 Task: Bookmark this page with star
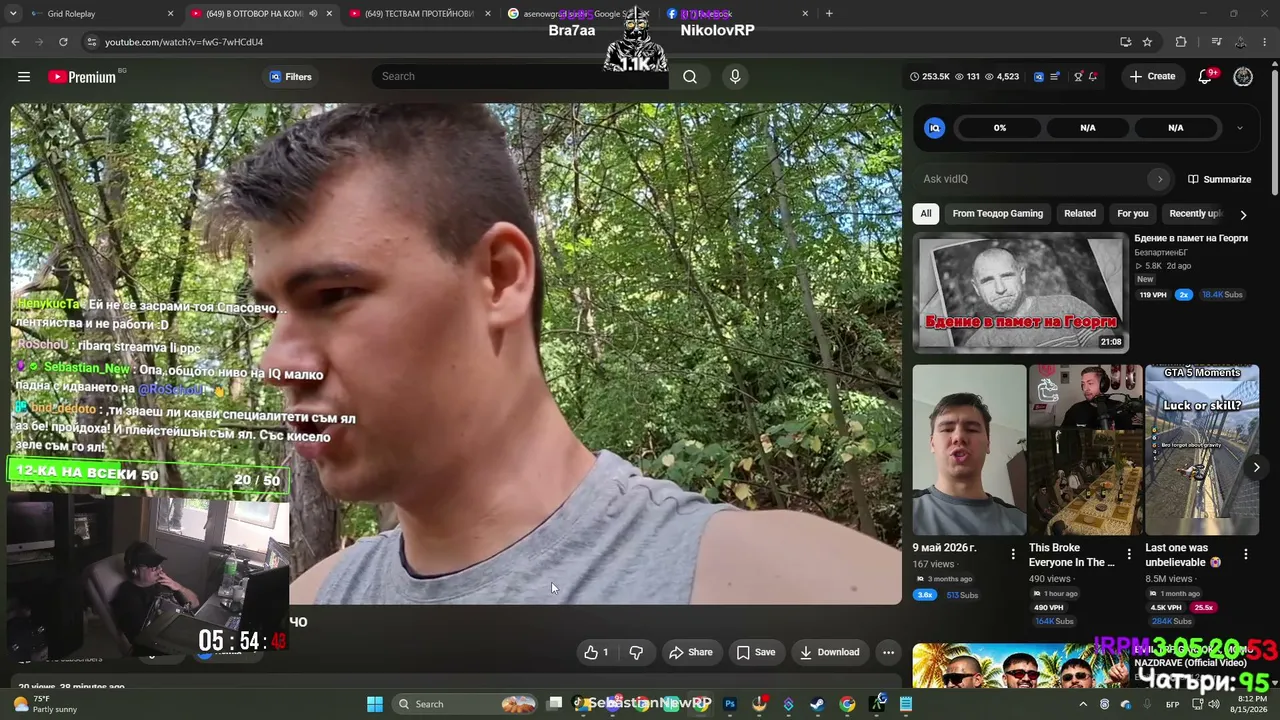[1147, 42]
